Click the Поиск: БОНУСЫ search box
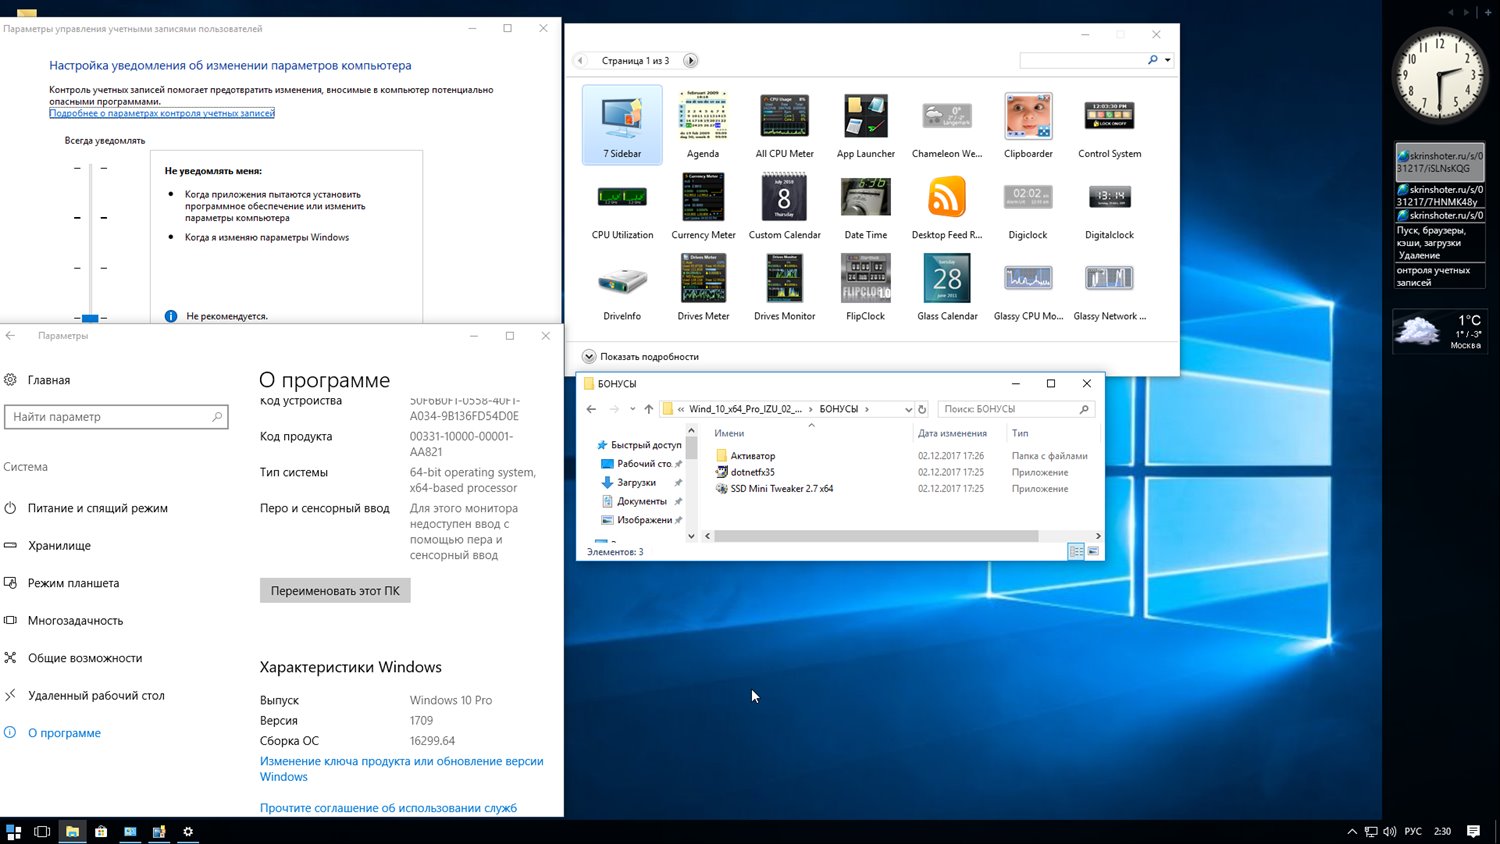This screenshot has width=1500, height=844. pos(1016,409)
